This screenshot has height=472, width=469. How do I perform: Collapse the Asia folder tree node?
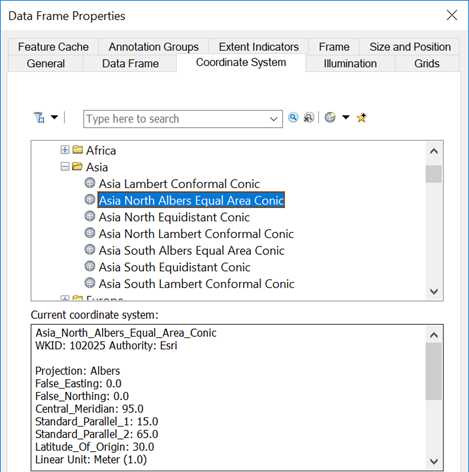pos(65,166)
